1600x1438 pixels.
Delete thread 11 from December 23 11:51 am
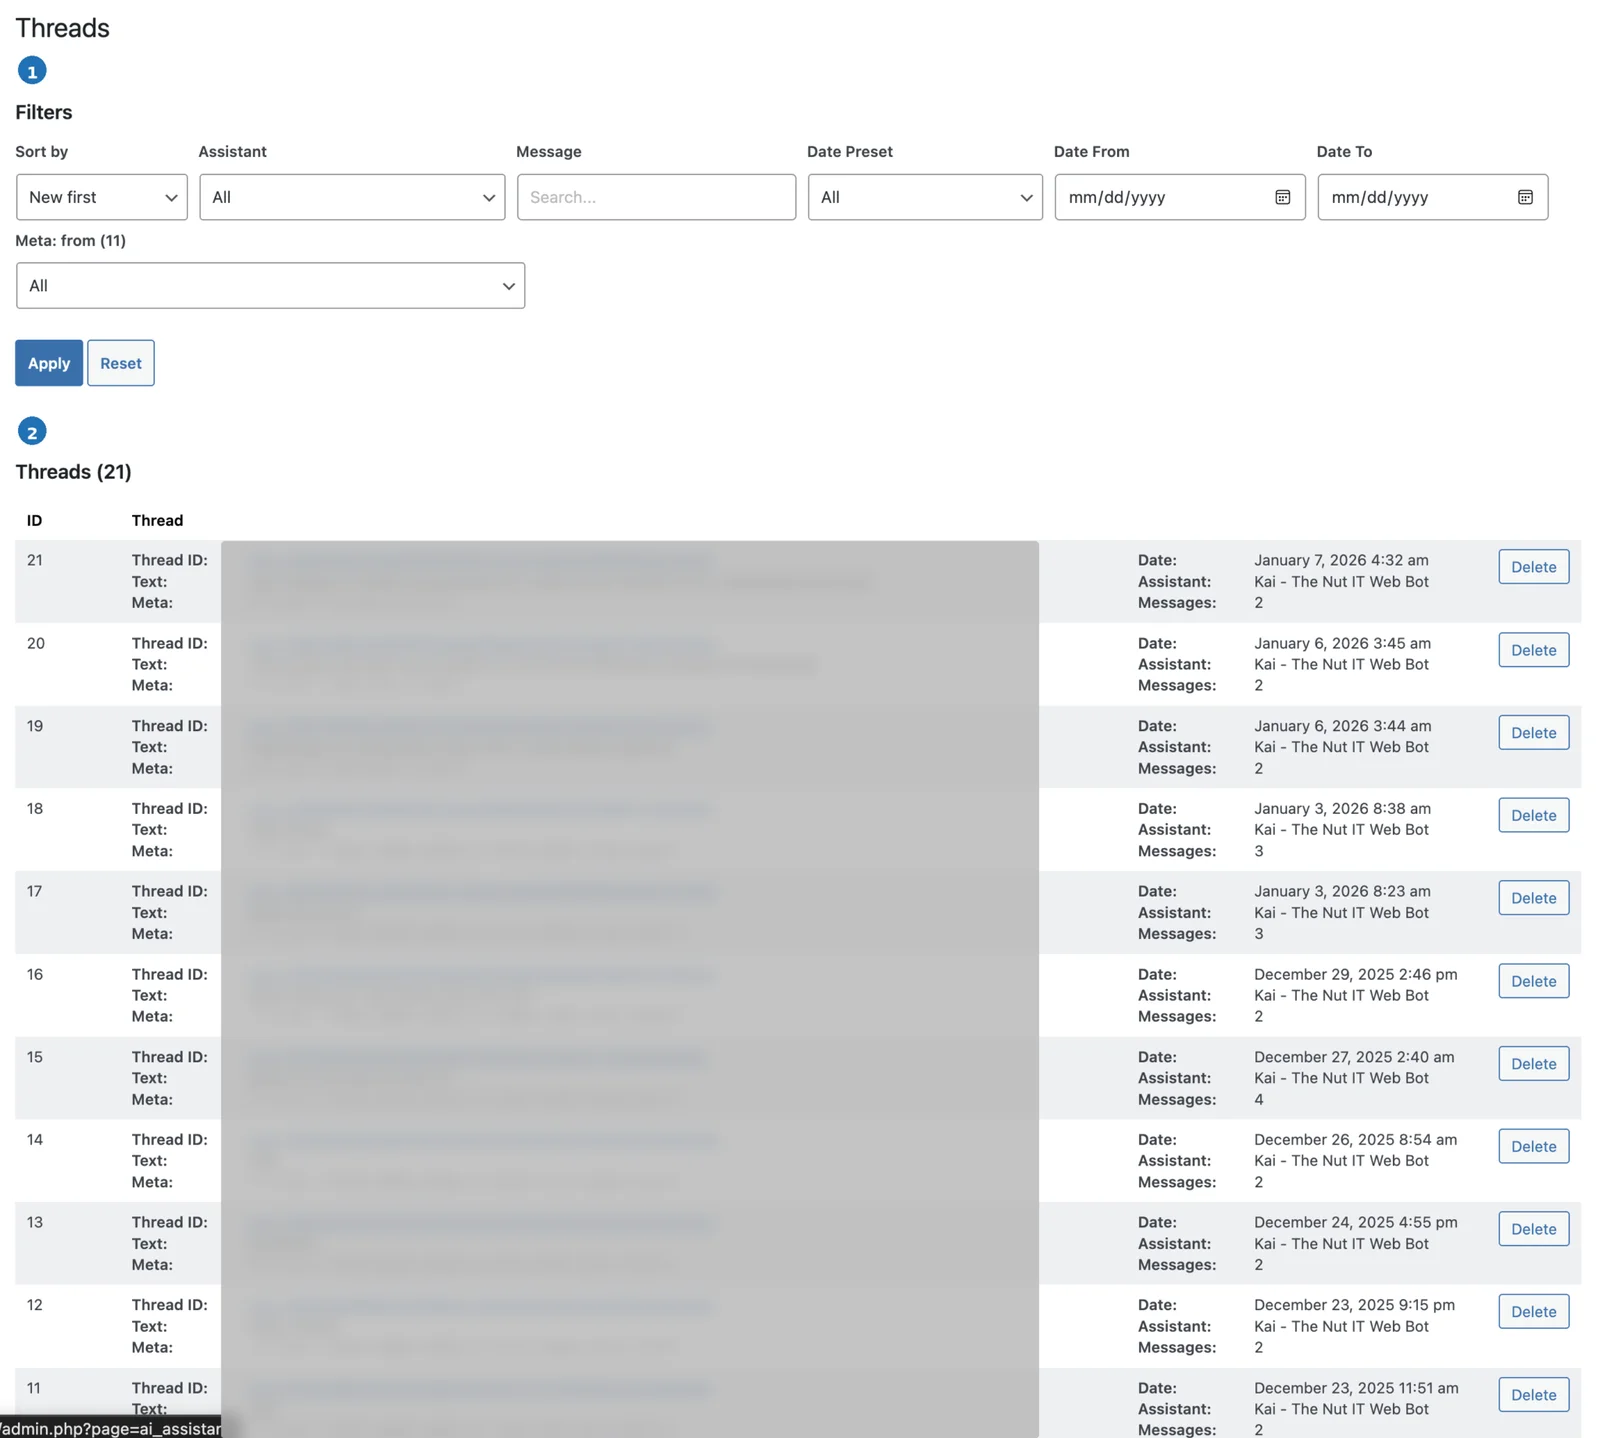[1533, 1395]
